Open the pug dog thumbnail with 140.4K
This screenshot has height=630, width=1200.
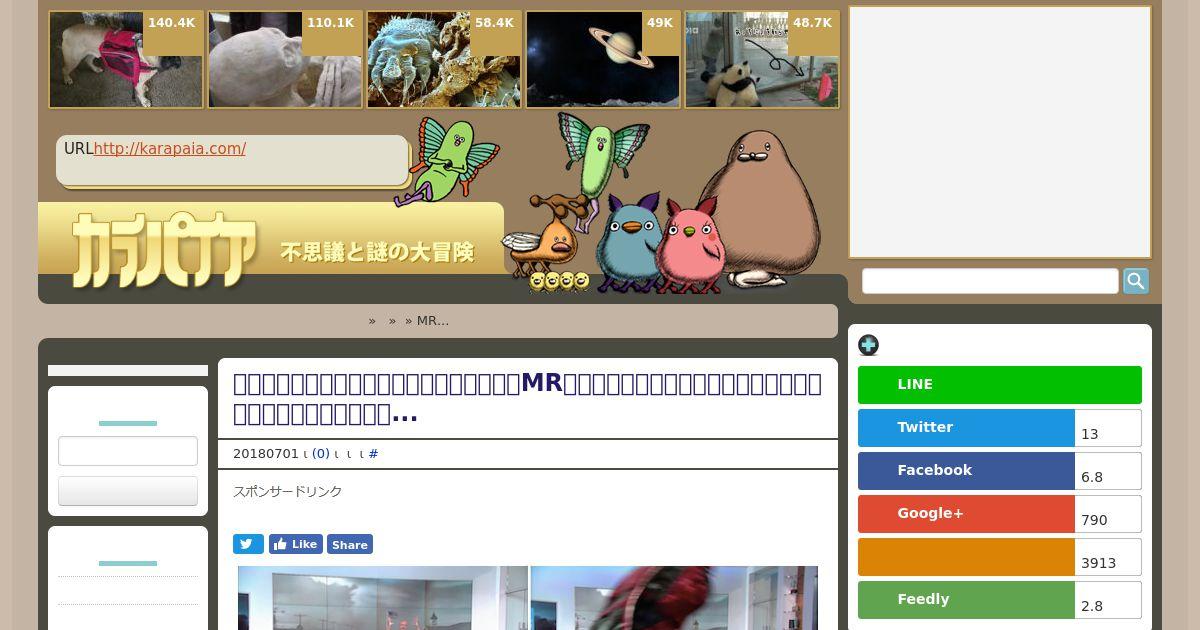(x=126, y=60)
